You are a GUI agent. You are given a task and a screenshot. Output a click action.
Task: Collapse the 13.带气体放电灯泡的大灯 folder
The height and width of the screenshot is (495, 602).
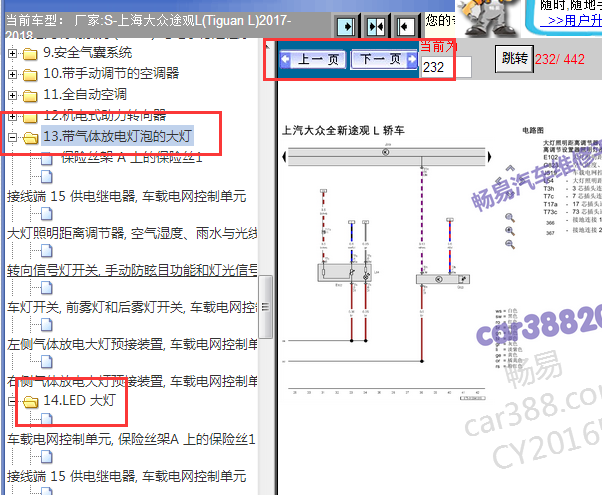coord(12,137)
